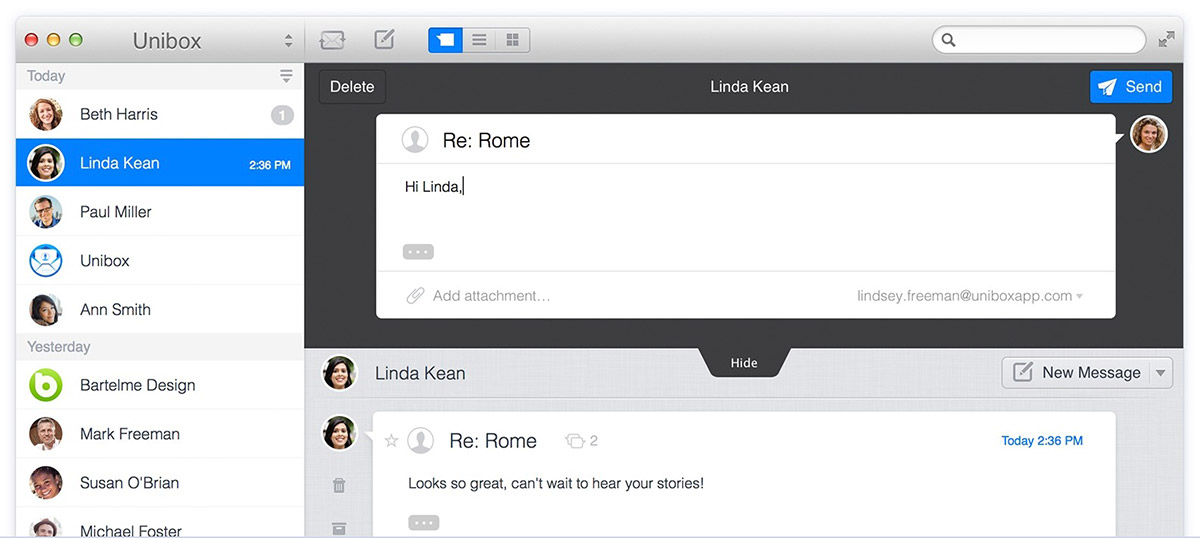Delete the draft reply
1200x538 pixels.
click(x=352, y=87)
